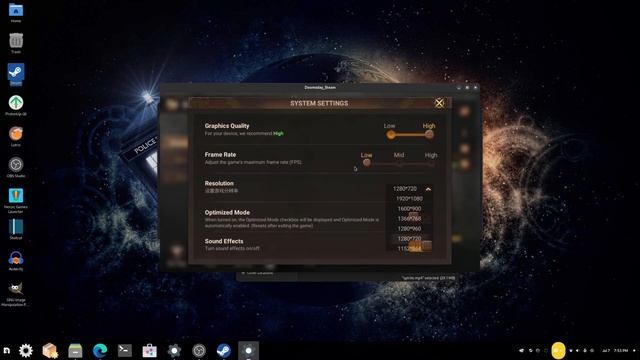This screenshot has height=360, width=640.
Task: Switch to OBS Studio in taskbar
Action: 199,350
